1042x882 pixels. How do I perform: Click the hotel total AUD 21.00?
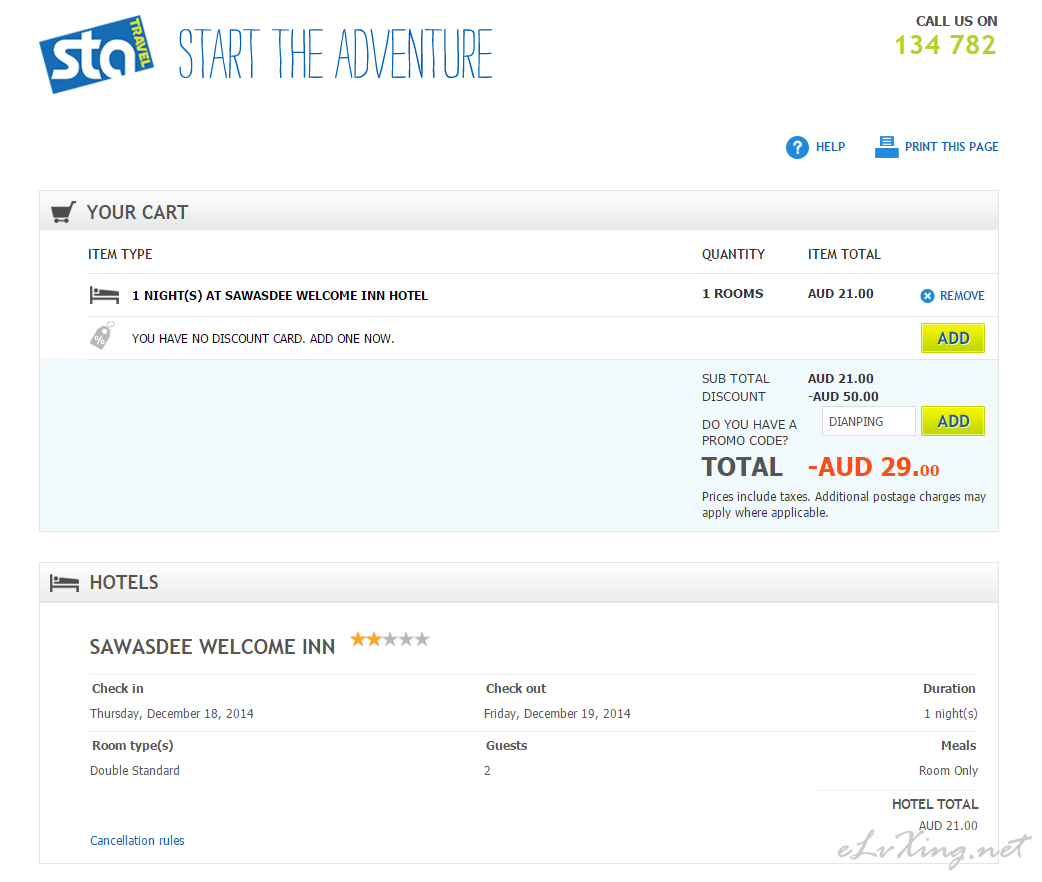[x=948, y=826]
